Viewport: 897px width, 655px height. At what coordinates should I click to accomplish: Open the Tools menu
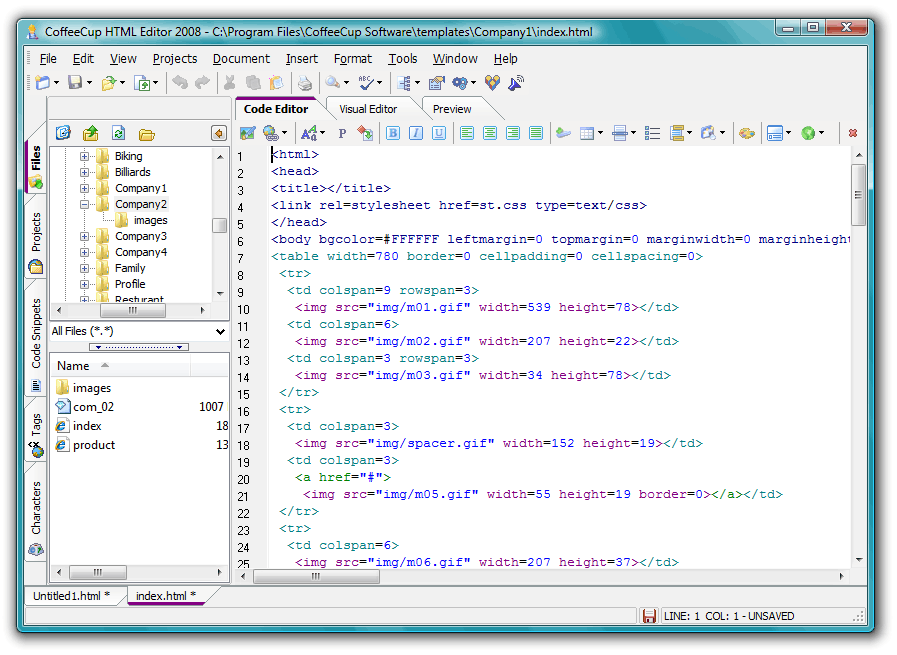click(403, 59)
